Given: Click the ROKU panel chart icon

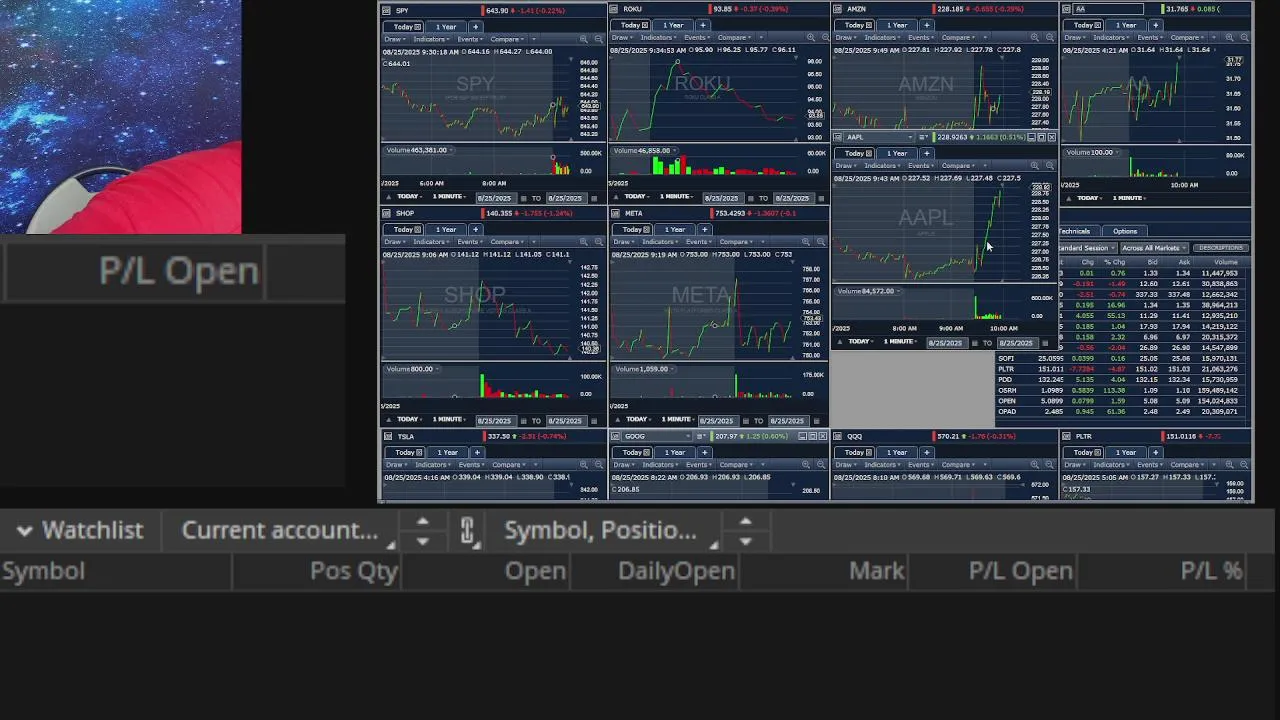Looking at the screenshot, I should pyautogui.click(x=614, y=9).
